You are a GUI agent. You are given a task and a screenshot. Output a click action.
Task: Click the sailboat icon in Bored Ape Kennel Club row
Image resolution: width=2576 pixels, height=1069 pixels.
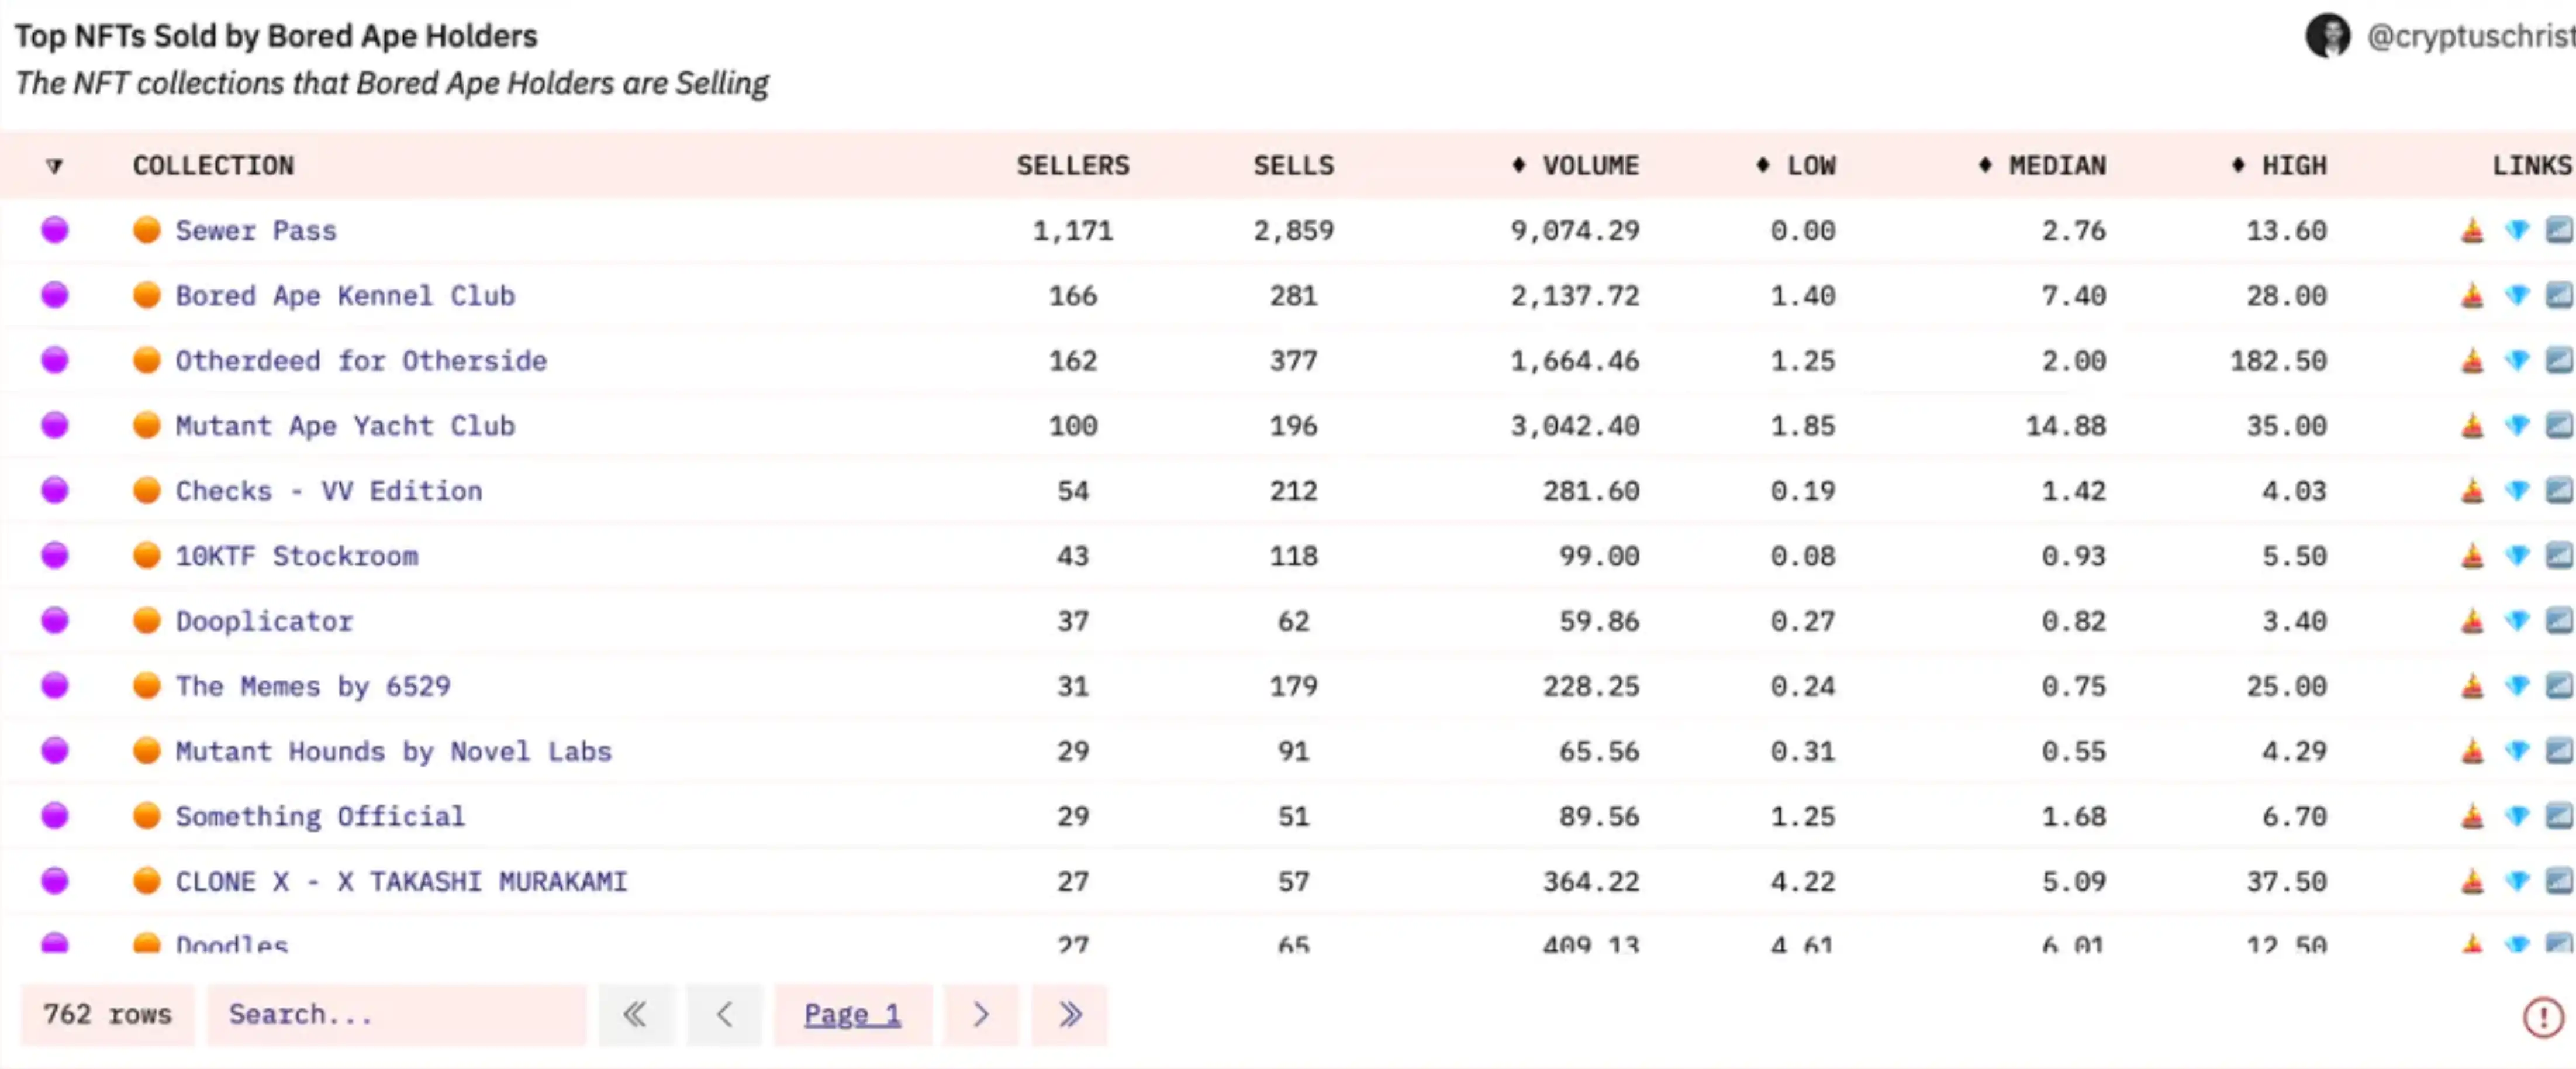(x=2472, y=296)
